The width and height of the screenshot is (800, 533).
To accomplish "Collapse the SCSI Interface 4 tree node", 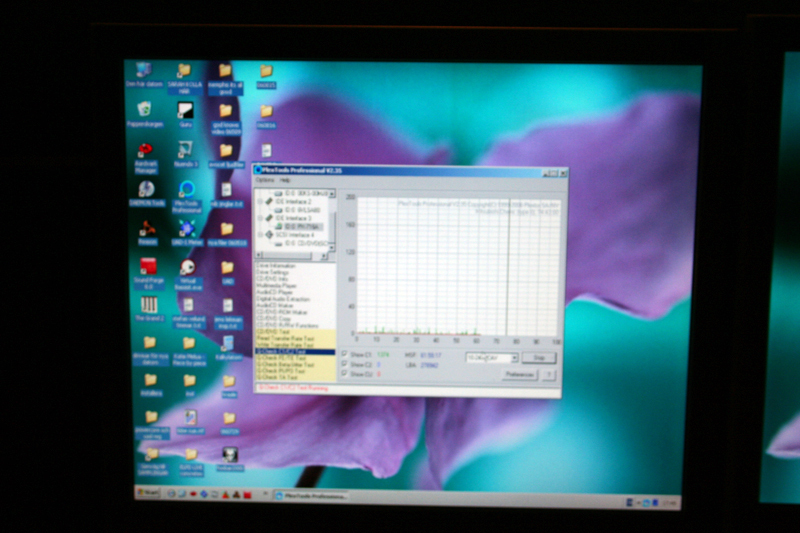I will 260,235.
